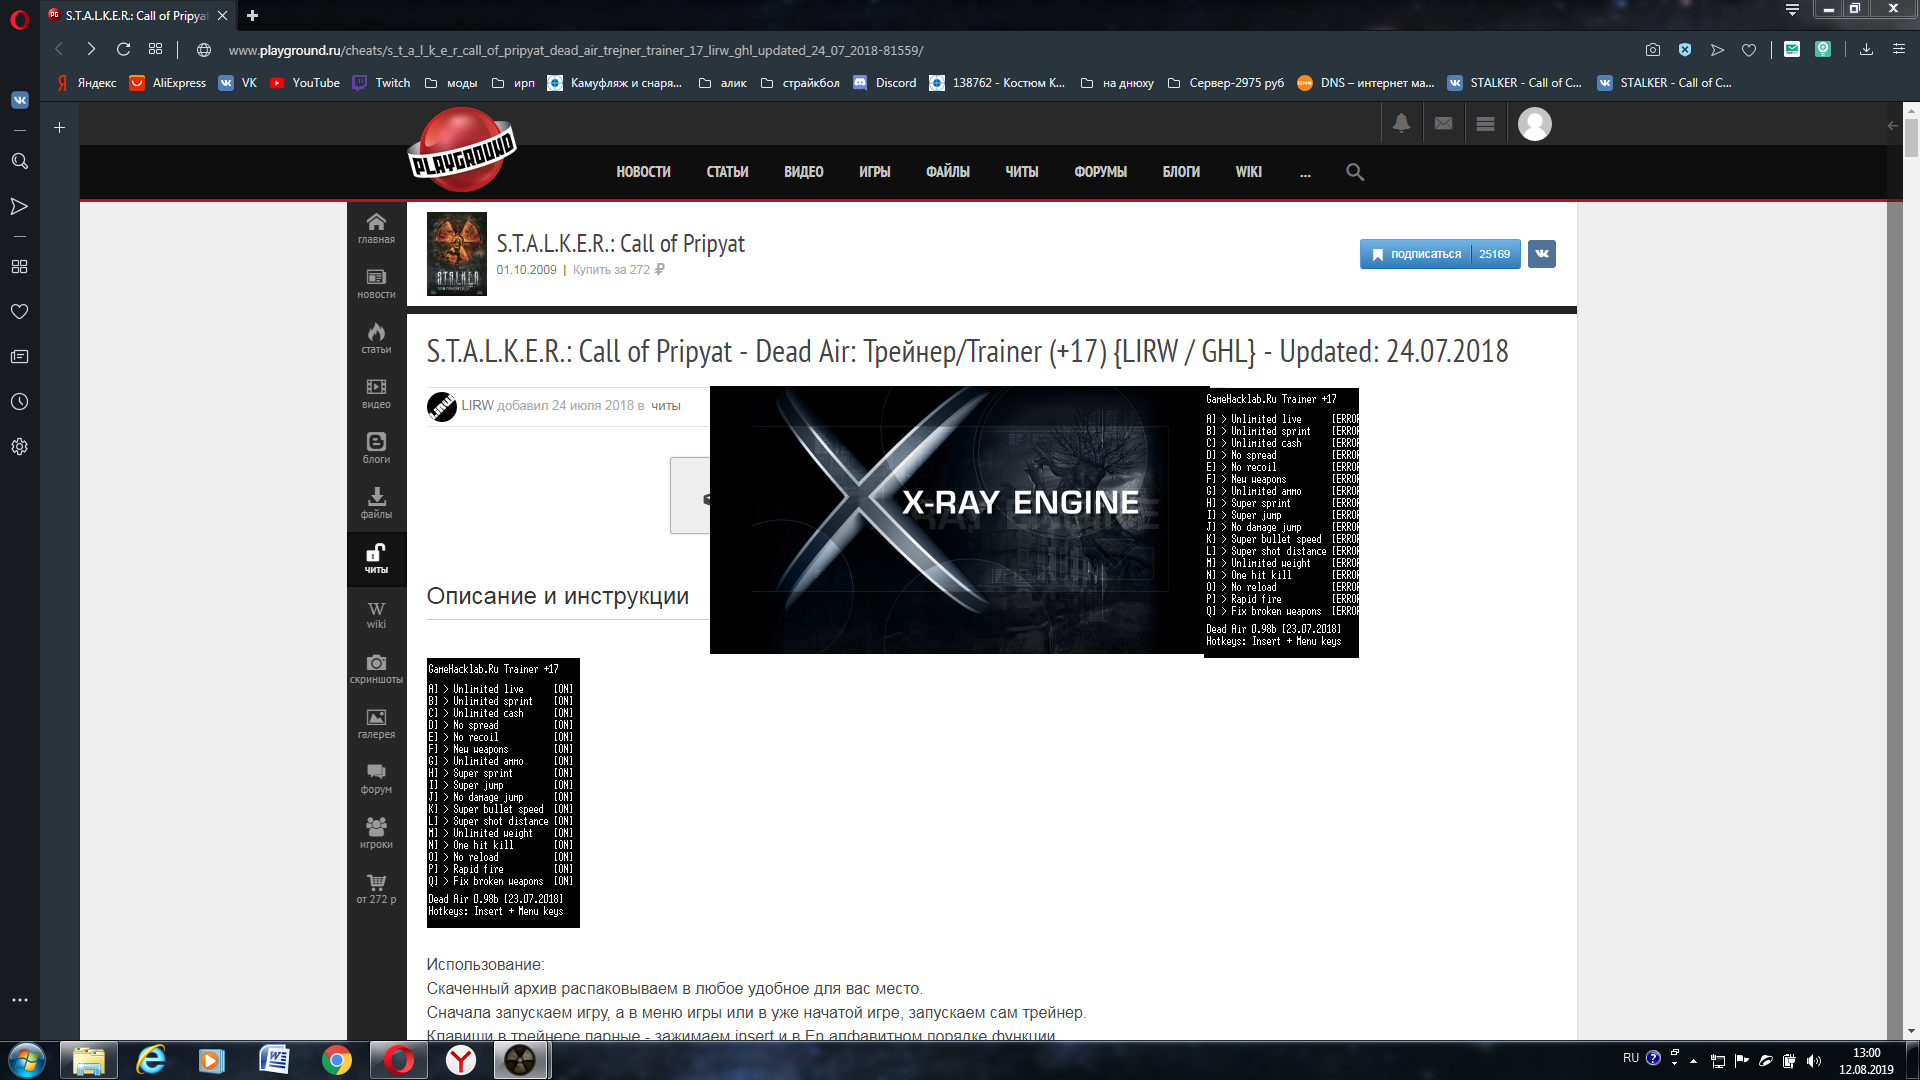
Task: Open downloads icon in toolbar
Action: click(x=1866, y=49)
